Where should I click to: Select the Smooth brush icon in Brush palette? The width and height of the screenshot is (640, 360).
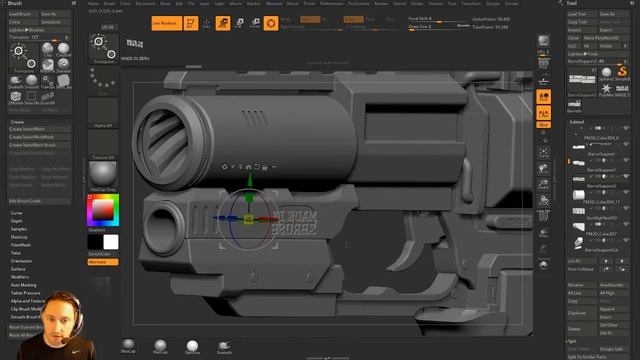pos(32,81)
